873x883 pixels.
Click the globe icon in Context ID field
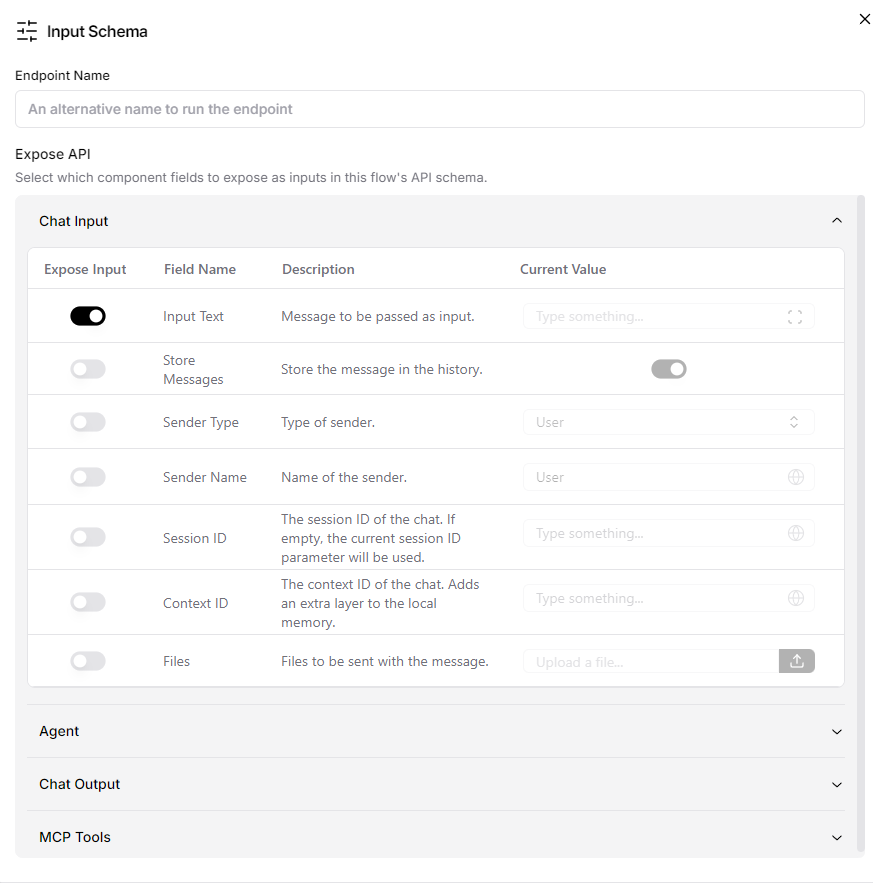click(x=796, y=599)
